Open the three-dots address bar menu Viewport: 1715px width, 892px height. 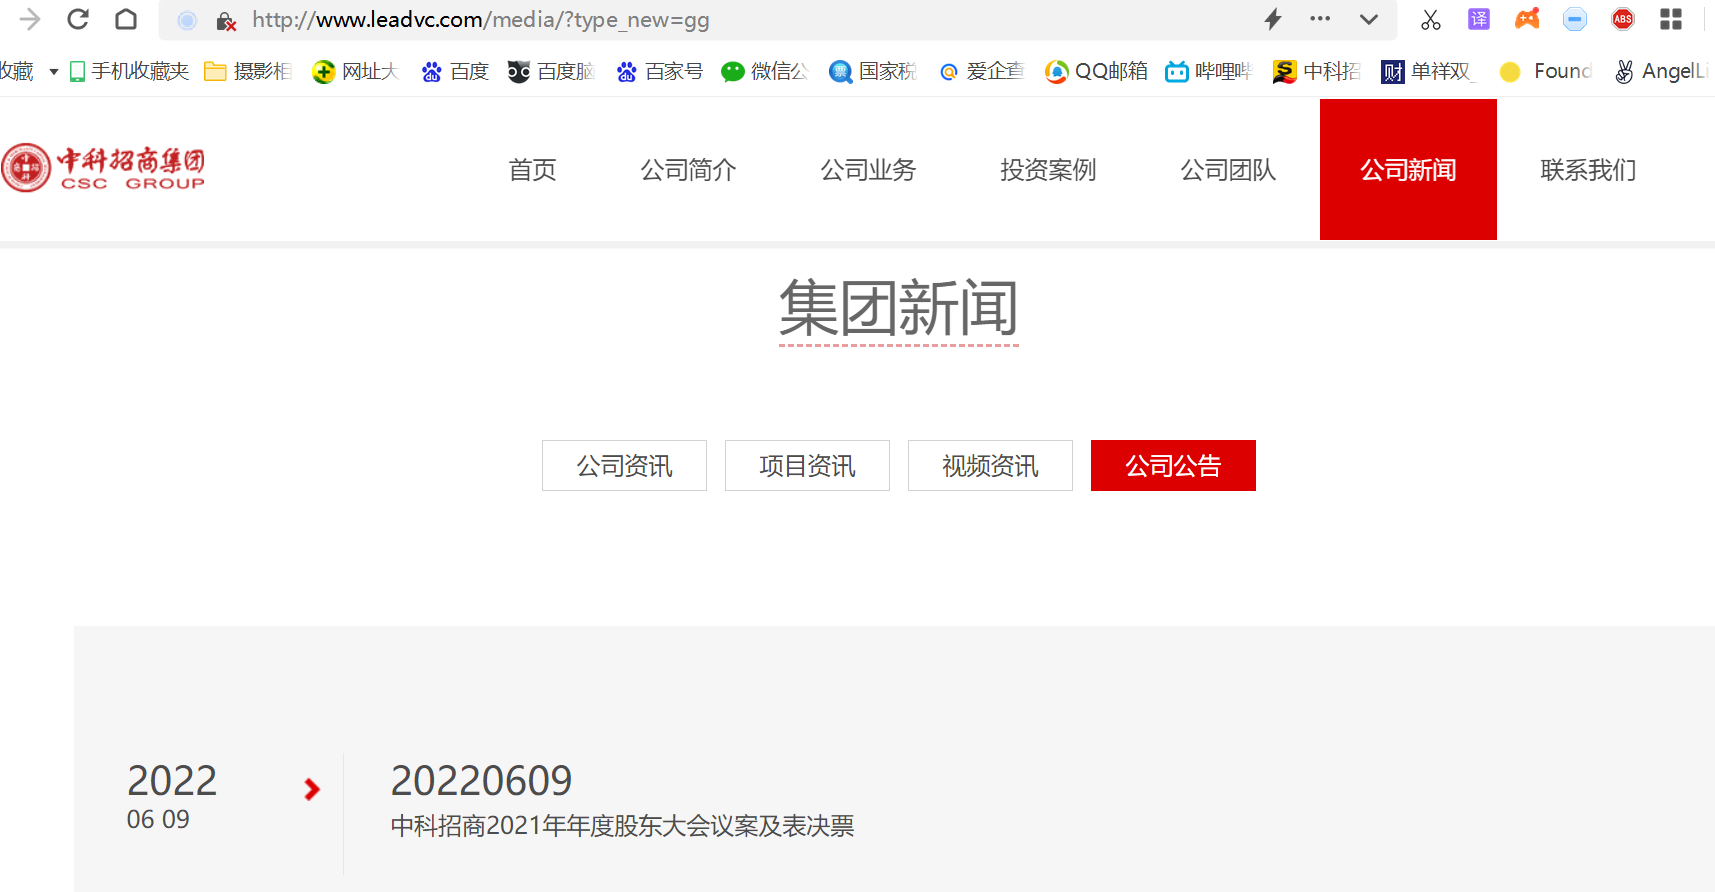coord(1320,19)
